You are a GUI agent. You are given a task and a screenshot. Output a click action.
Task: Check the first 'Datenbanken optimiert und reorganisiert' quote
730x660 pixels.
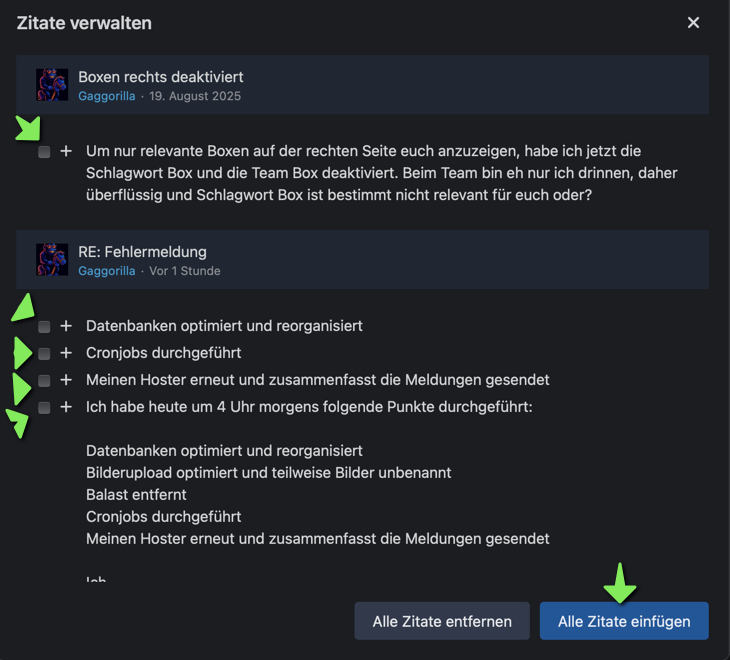44,327
